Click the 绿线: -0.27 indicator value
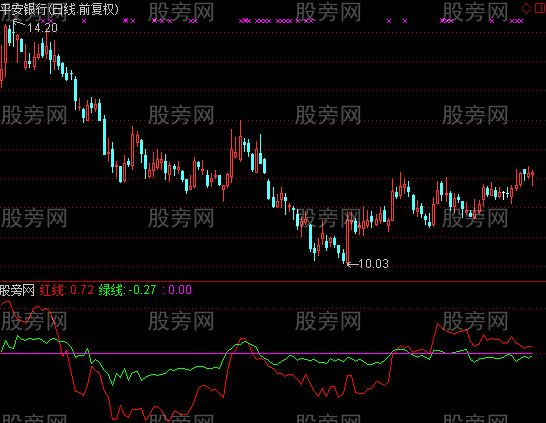 coord(127,290)
